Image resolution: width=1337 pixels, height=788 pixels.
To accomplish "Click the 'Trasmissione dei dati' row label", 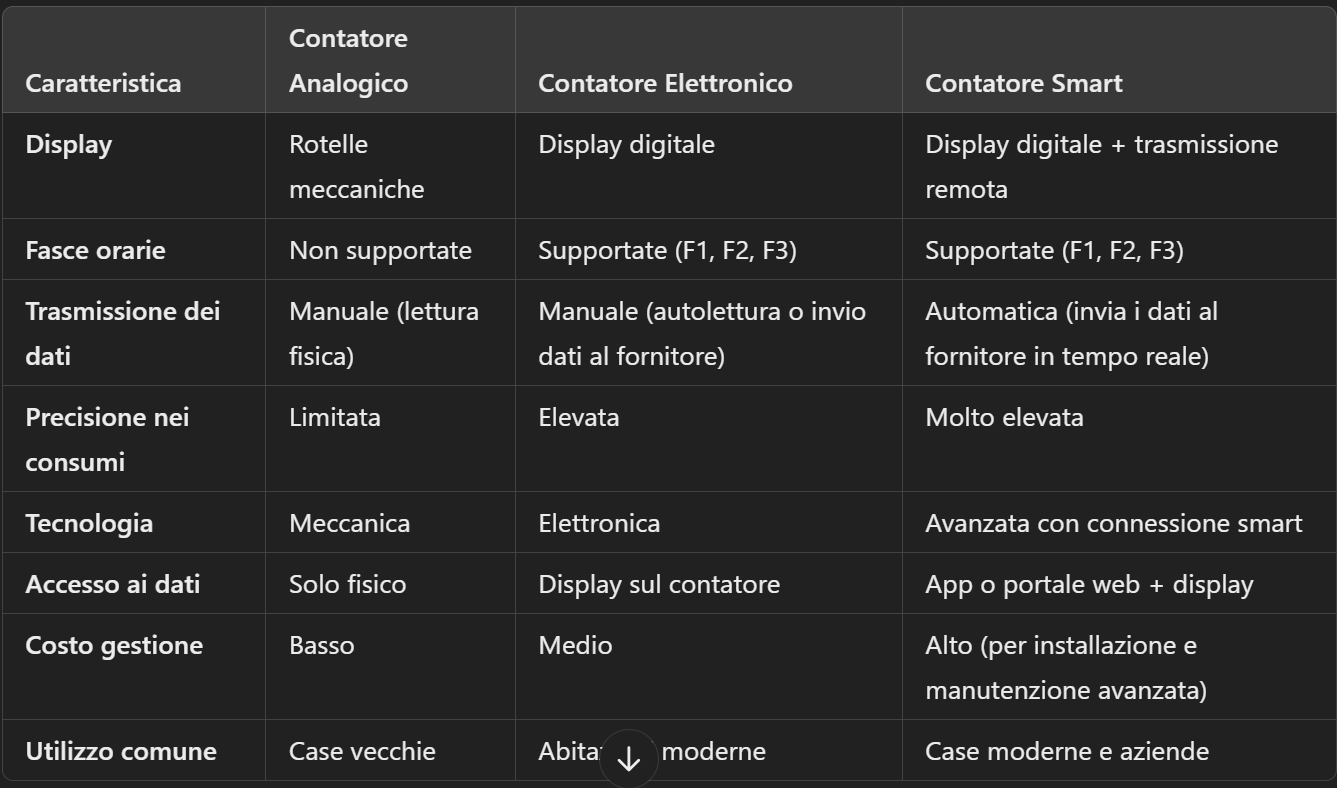I will coord(122,333).
